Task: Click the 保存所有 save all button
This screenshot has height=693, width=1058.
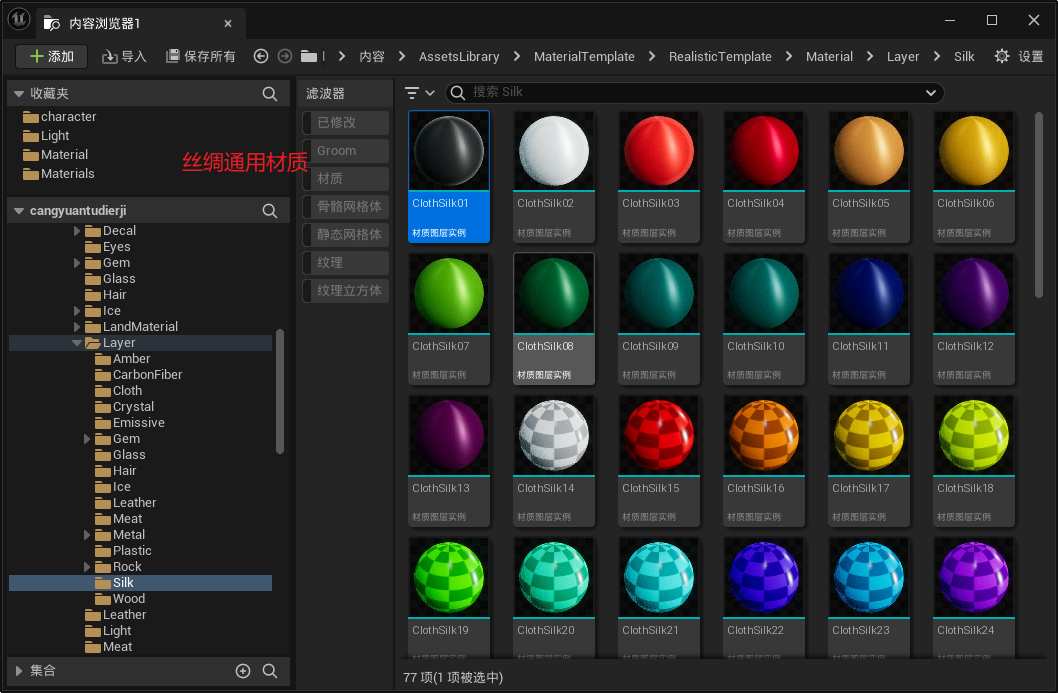Action: tap(201, 57)
